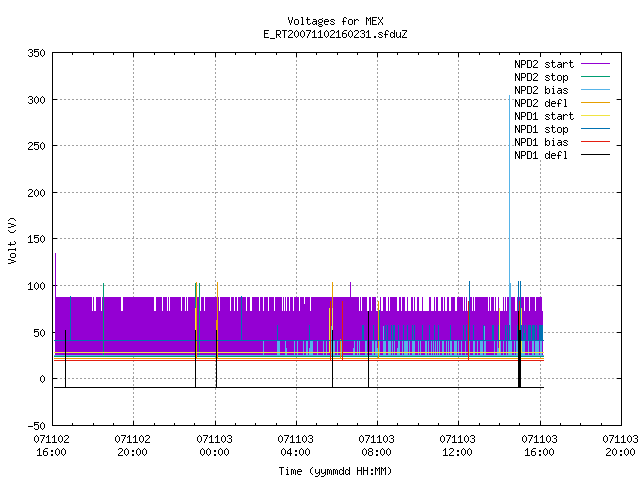Screen dimensions: 640x480
Task: Click the x-axis tick '071103 12:00'
Action: (x=458, y=446)
